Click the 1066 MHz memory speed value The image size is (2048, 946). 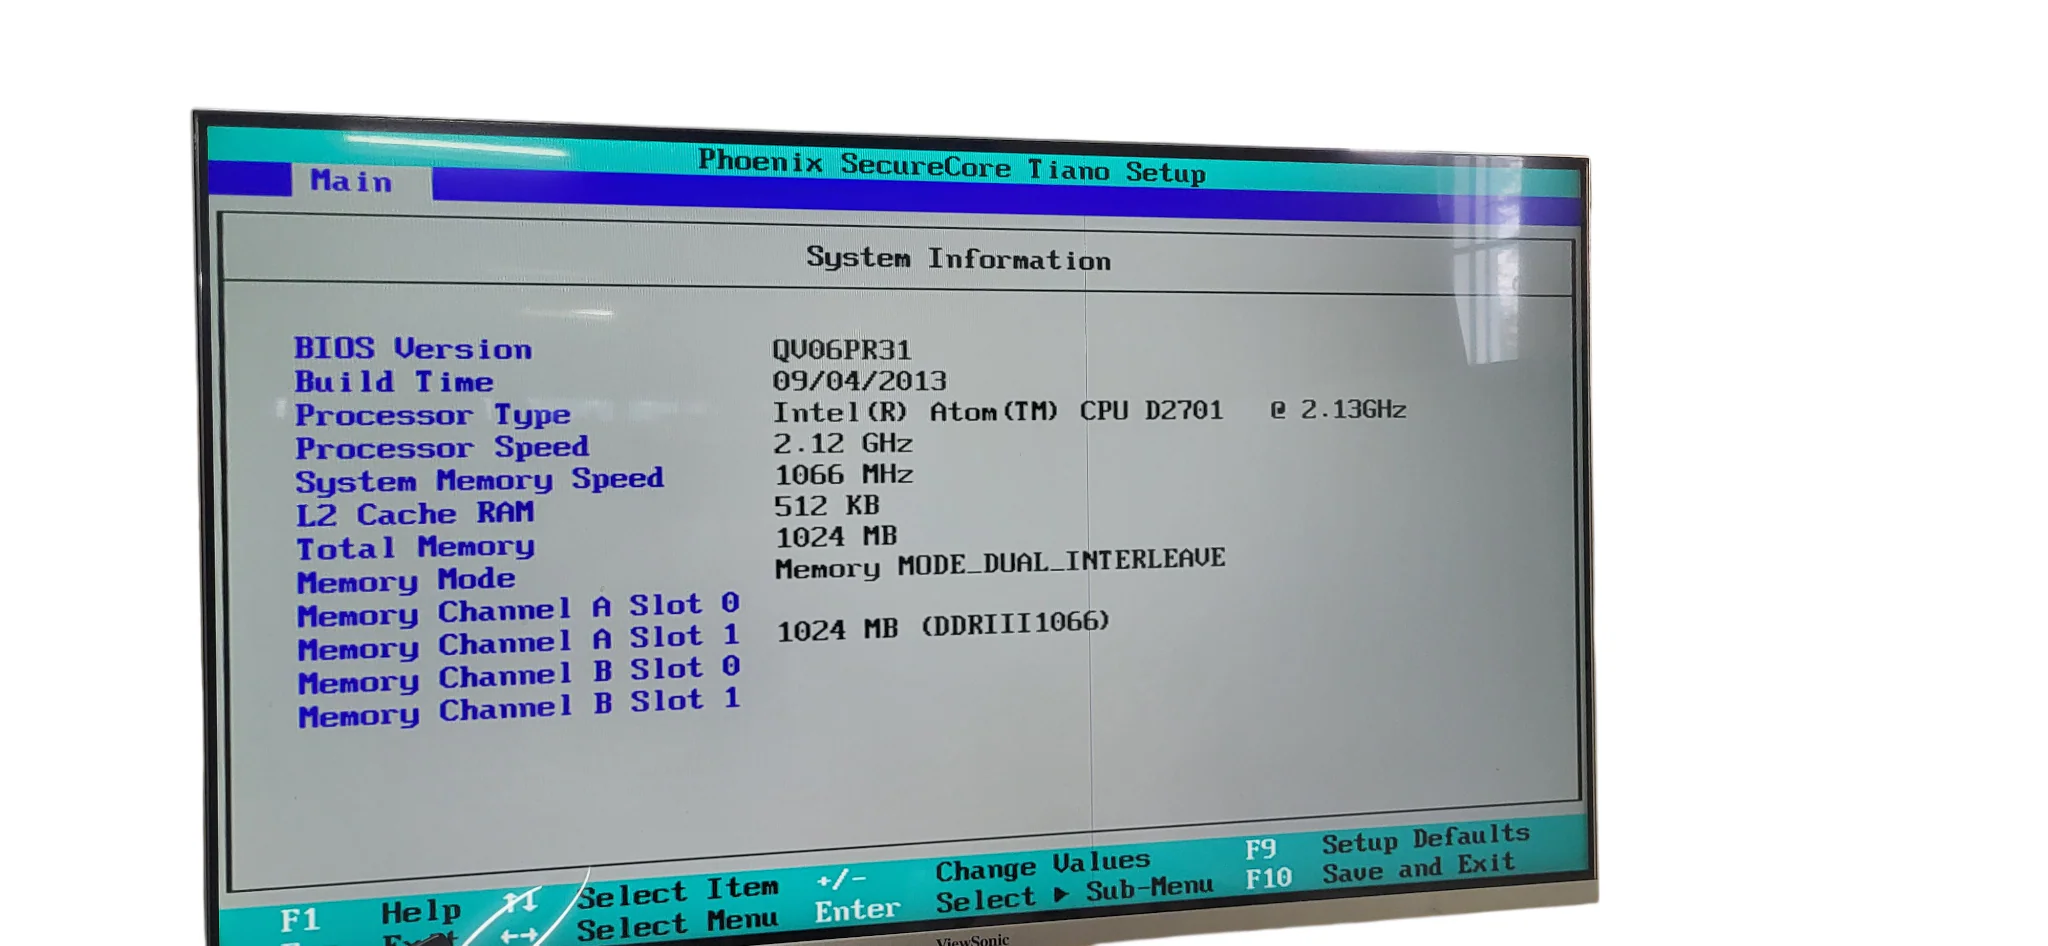click(x=844, y=474)
